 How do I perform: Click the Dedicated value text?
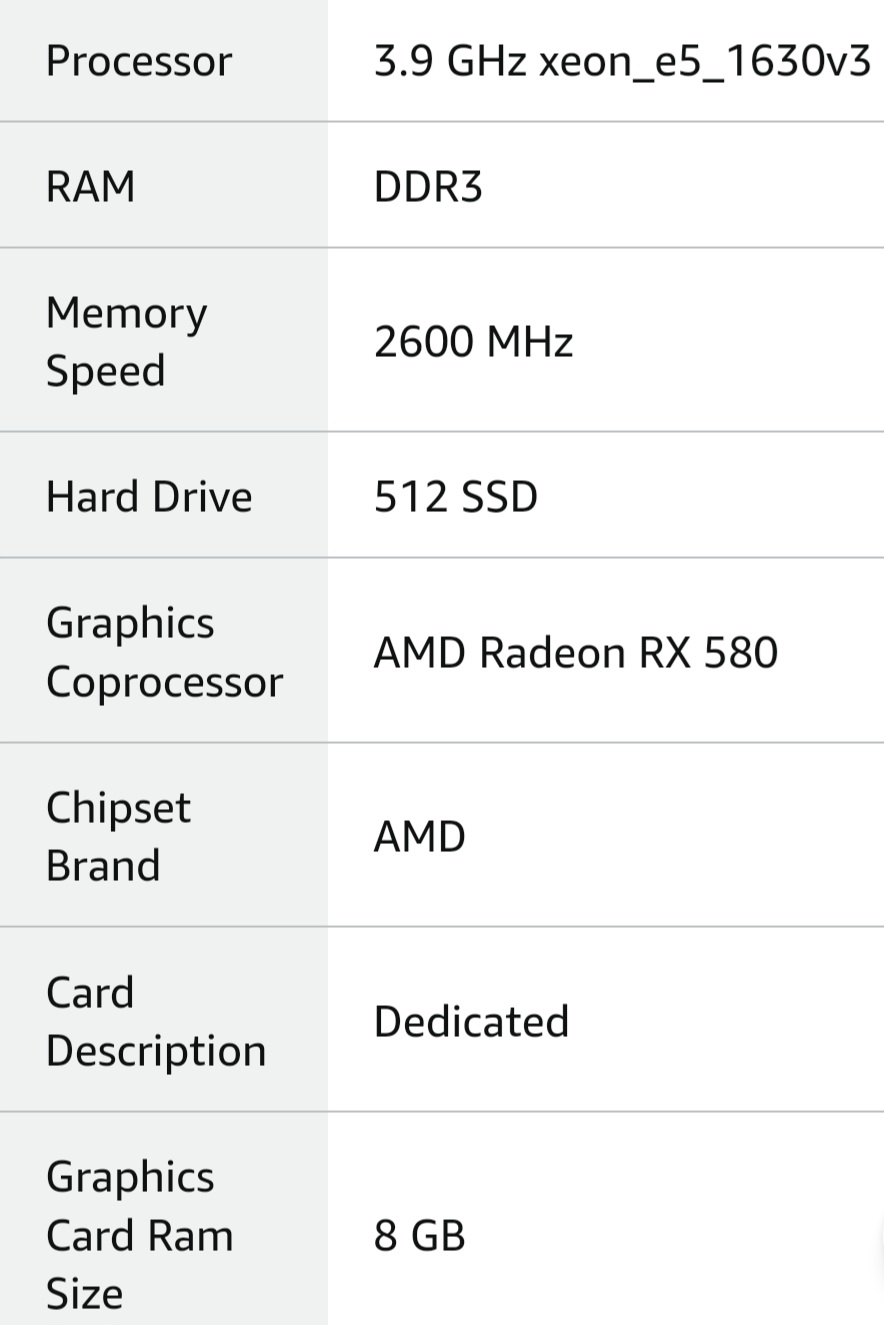click(471, 1021)
